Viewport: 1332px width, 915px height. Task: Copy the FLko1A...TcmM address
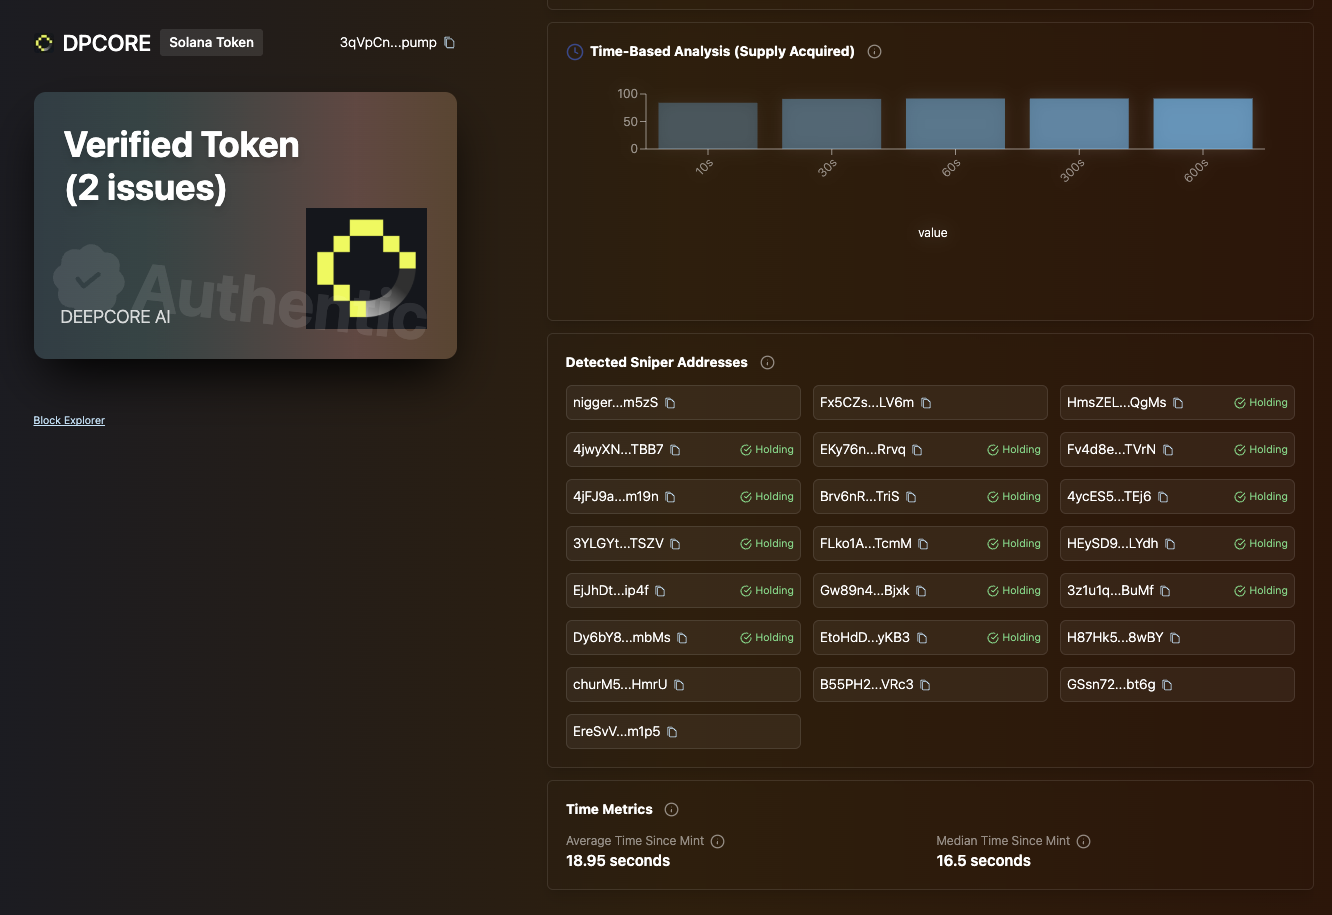[923, 544]
